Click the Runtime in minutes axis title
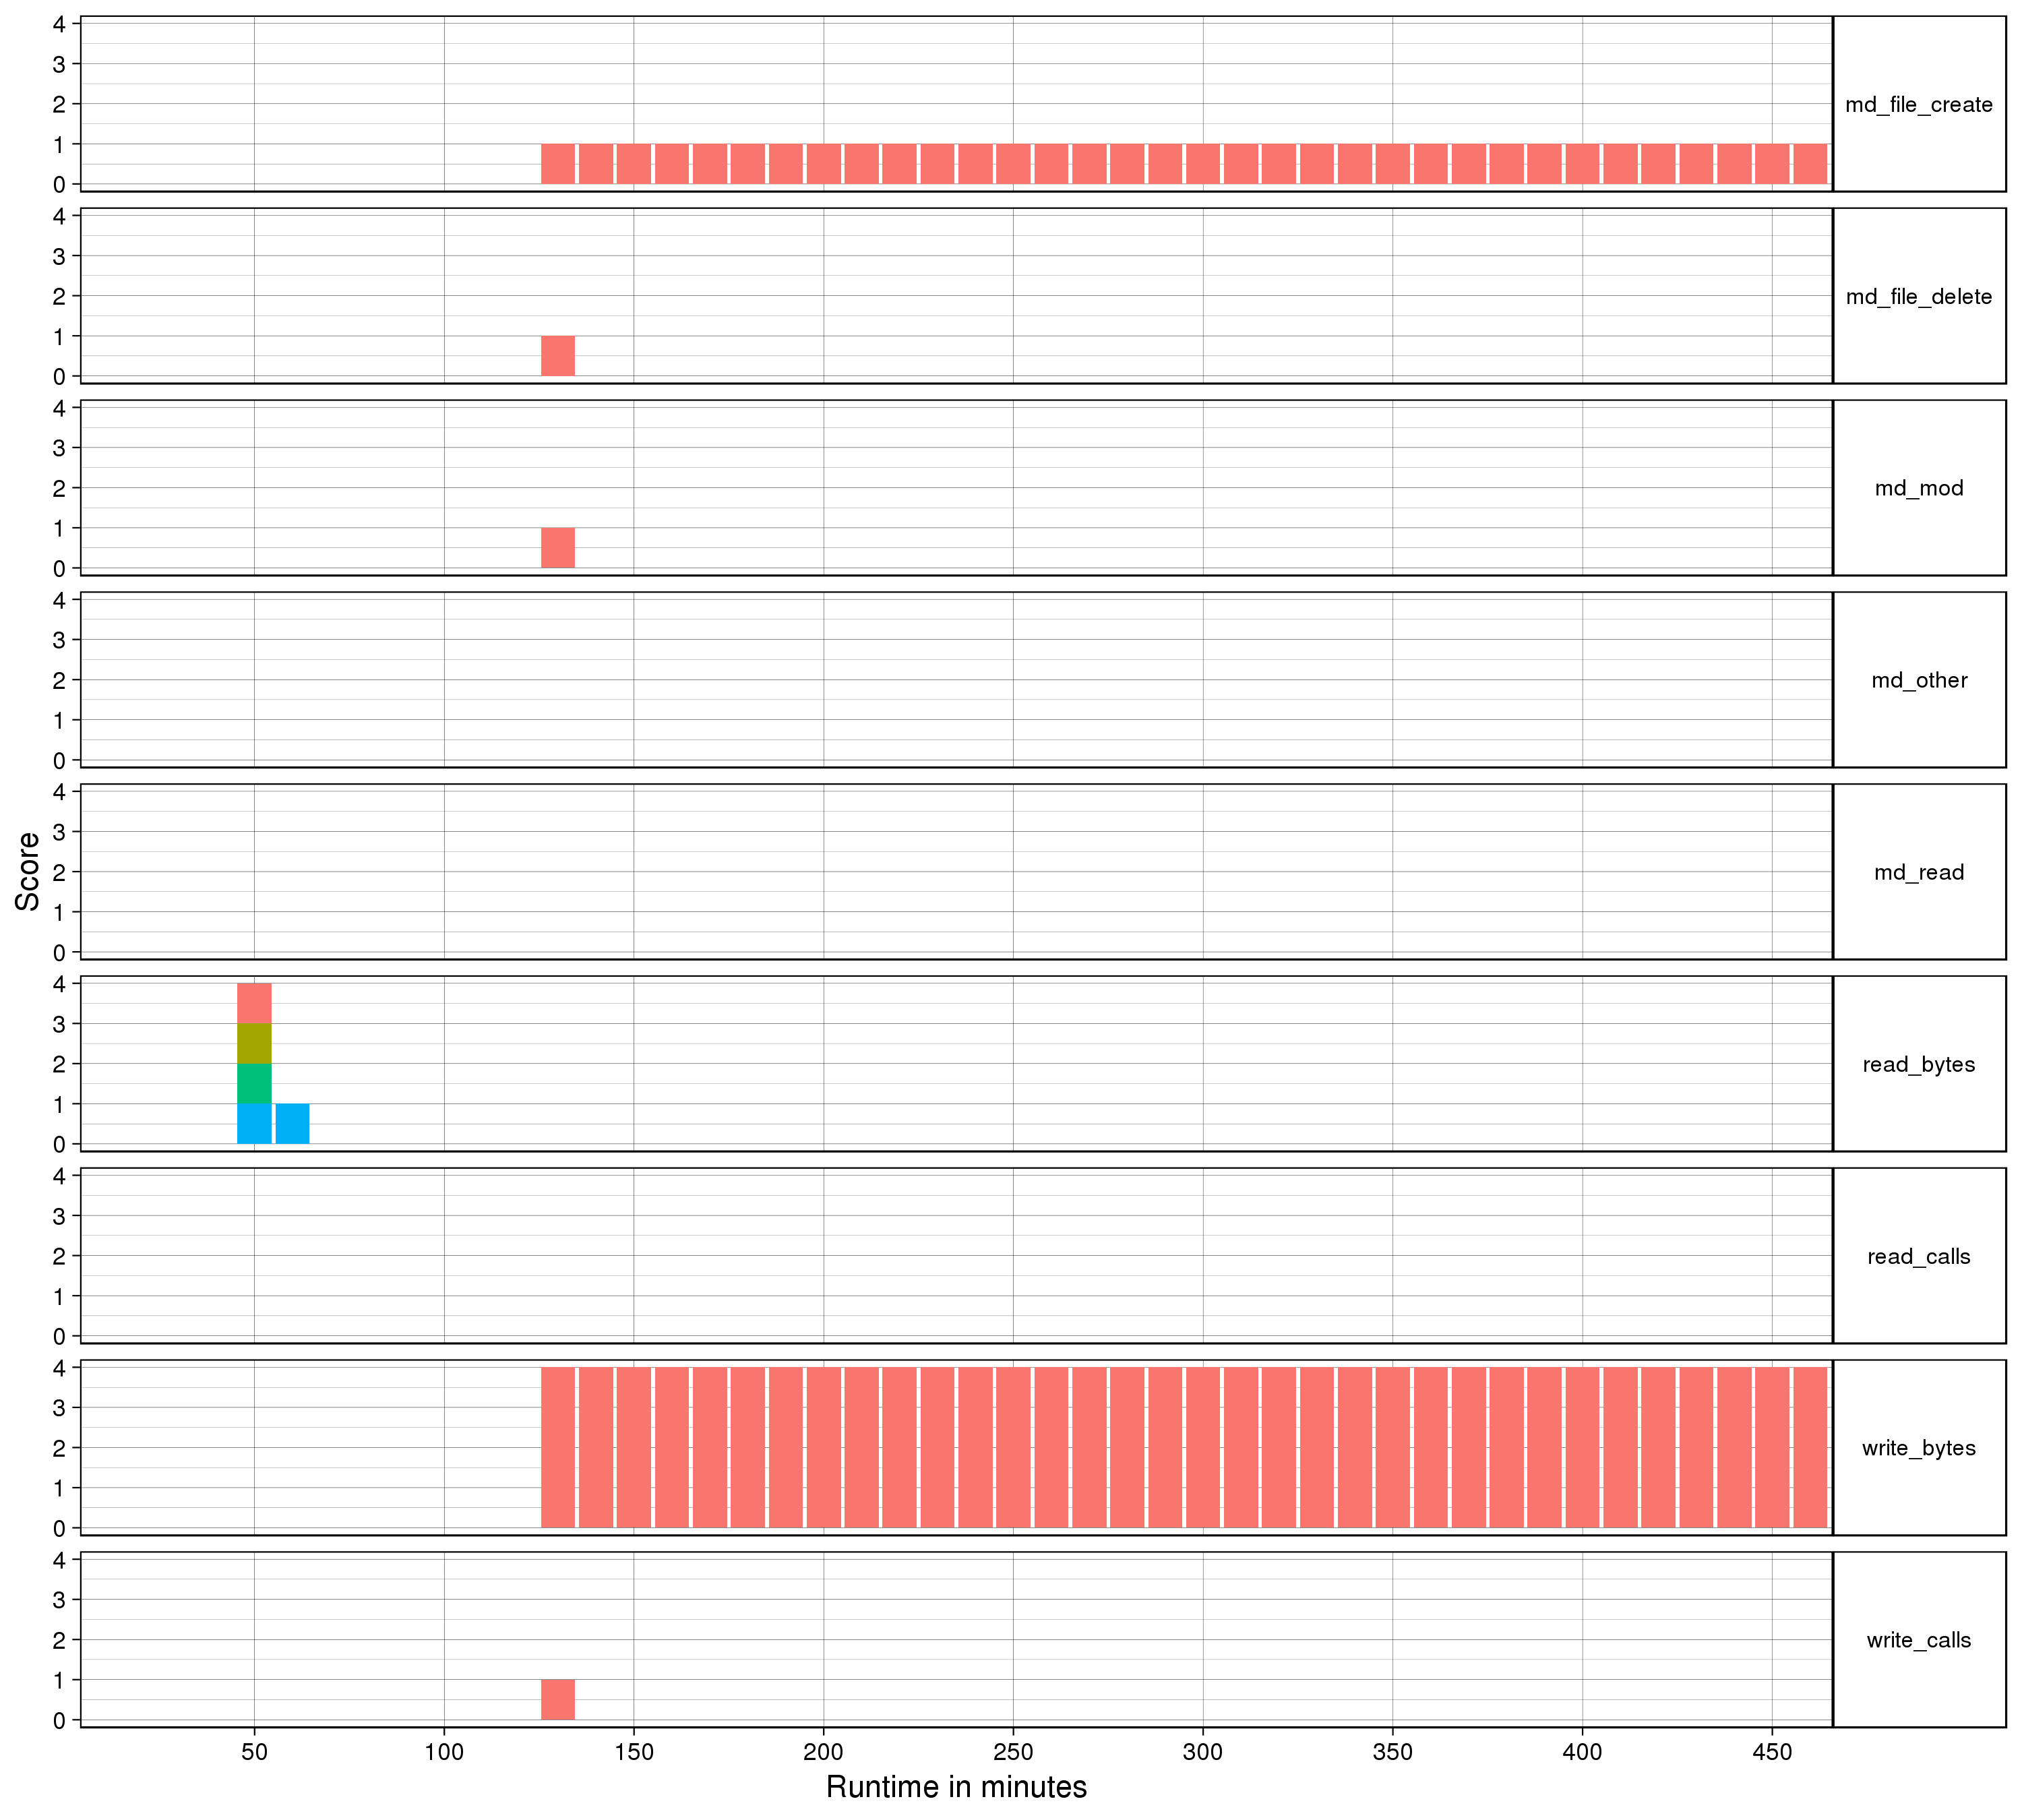2022x1820 pixels. pos(956,1787)
